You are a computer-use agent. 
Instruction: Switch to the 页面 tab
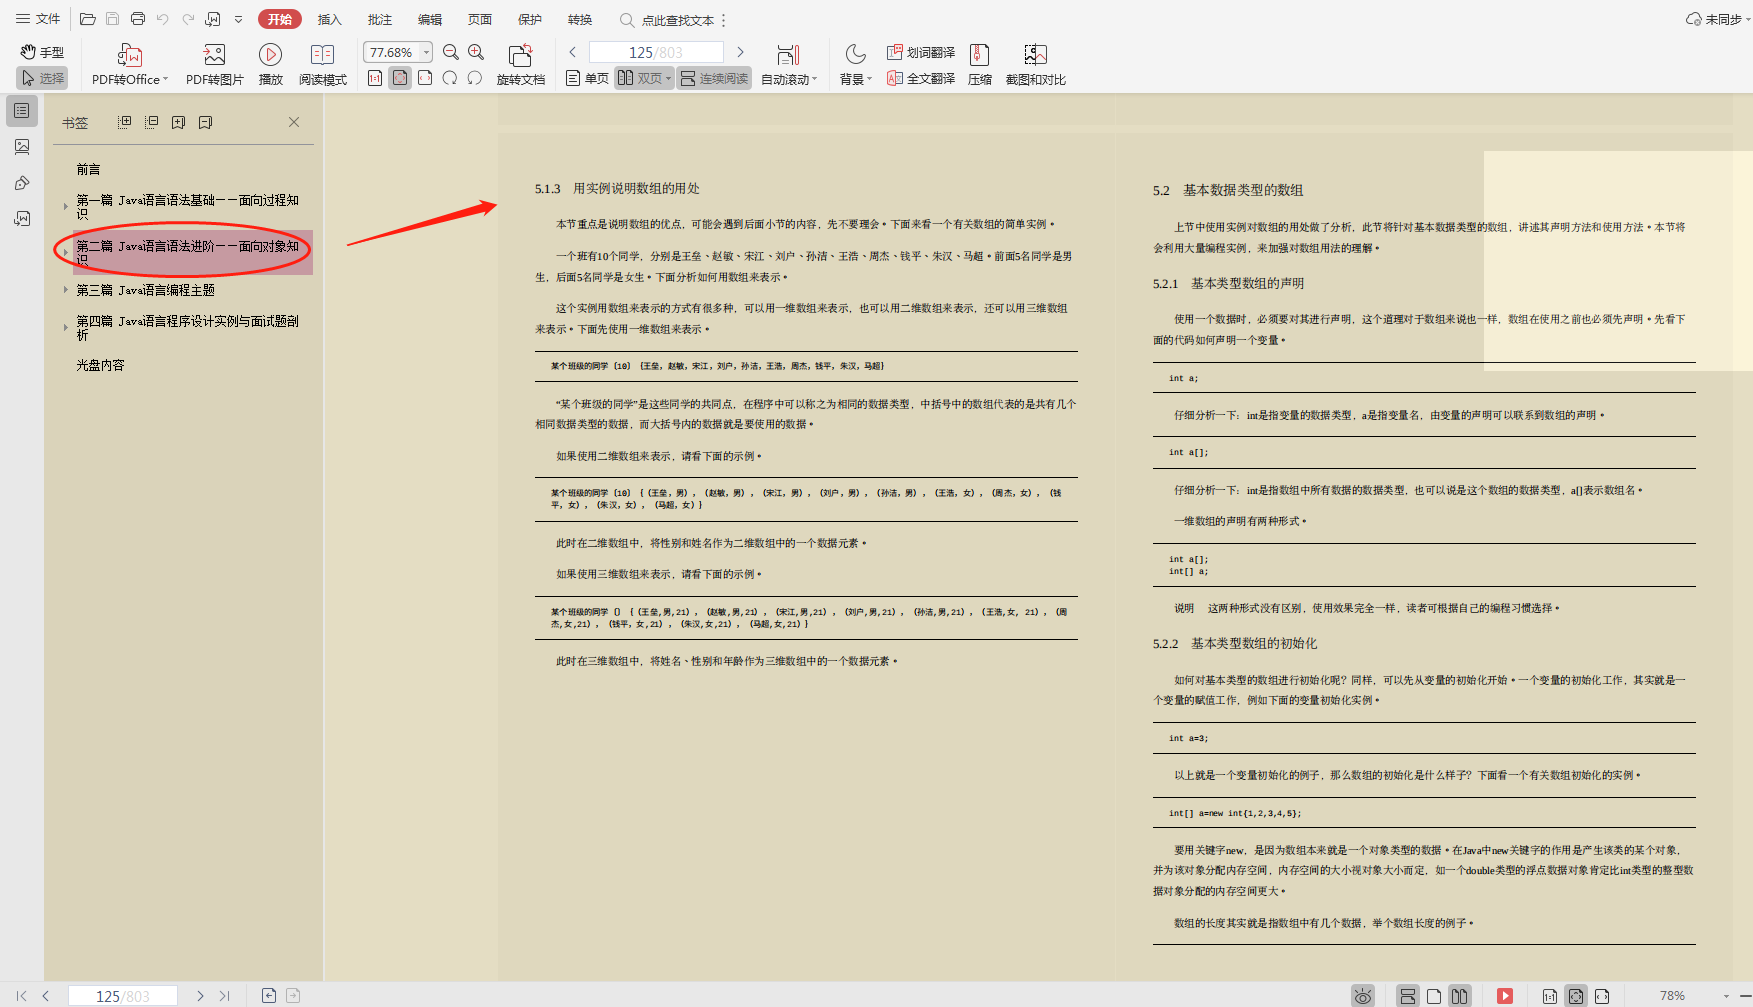480,19
